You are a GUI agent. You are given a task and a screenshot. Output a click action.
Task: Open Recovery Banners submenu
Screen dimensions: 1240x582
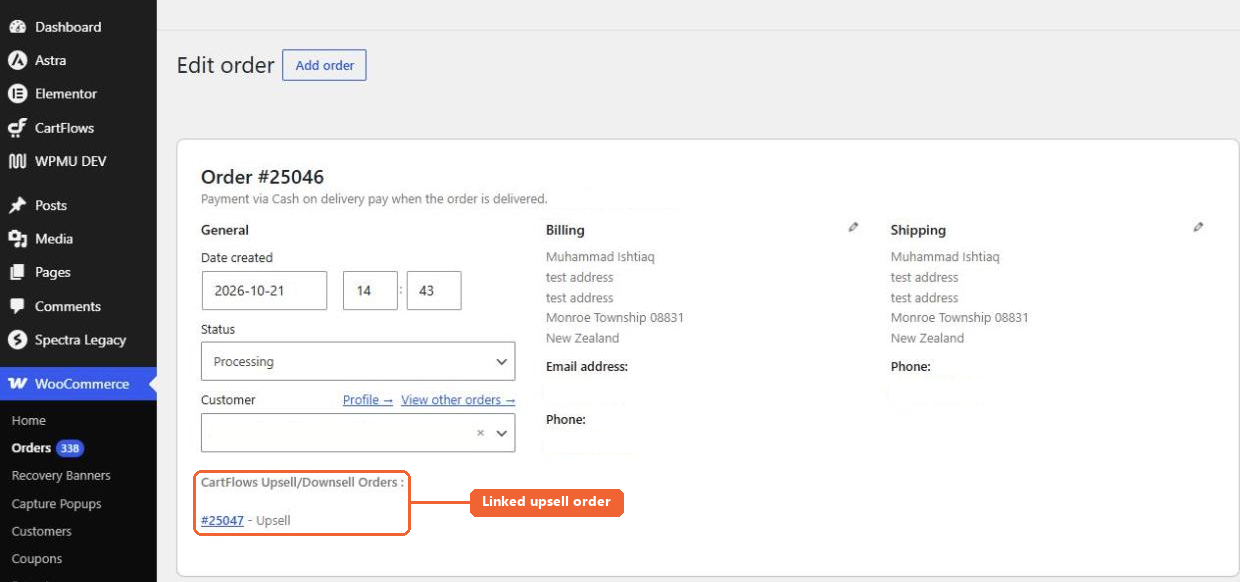point(61,476)
